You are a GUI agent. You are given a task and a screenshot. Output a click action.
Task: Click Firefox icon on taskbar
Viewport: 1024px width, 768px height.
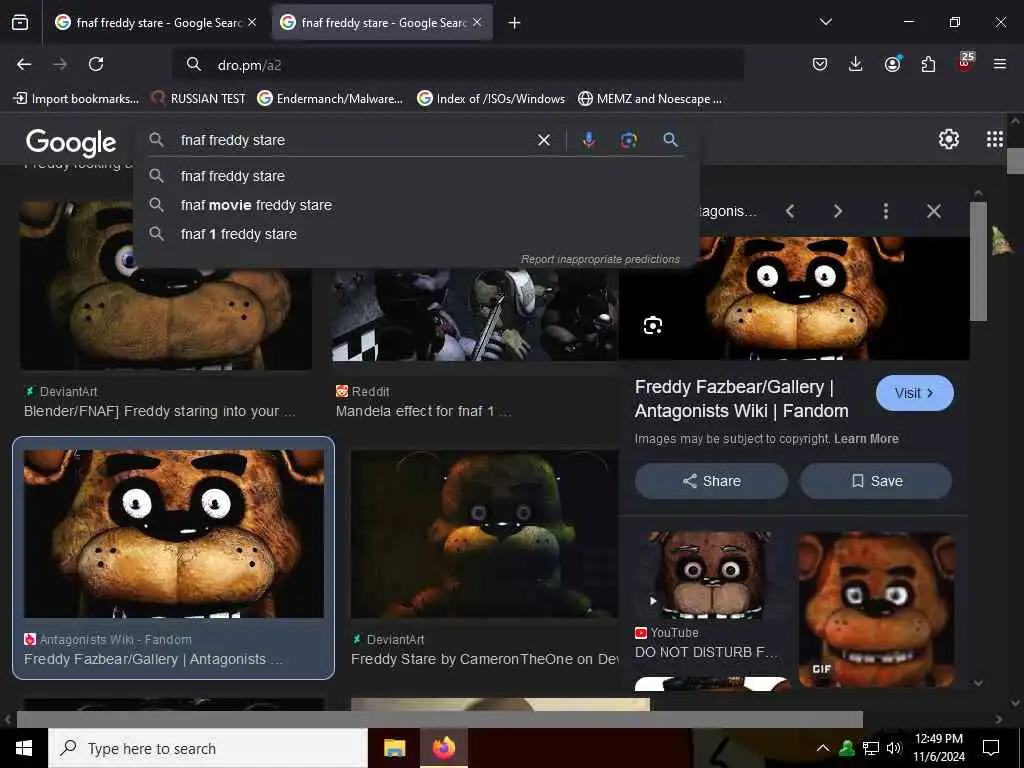click(x=443, y=748)
